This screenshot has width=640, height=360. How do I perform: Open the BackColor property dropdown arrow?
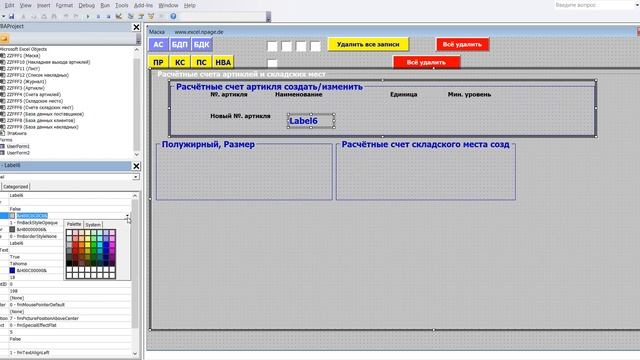click(x=127, y=216)
